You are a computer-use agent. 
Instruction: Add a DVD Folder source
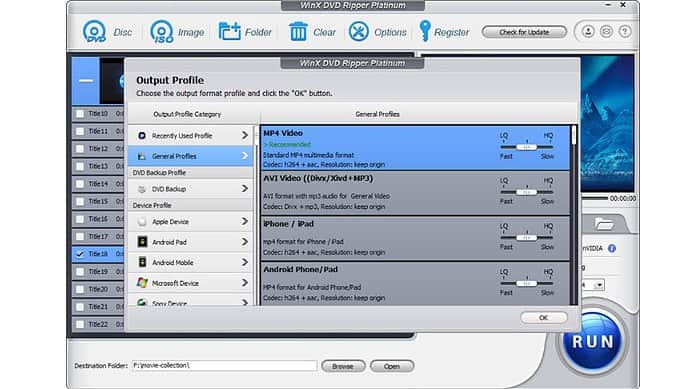click(x=230, y=32)
